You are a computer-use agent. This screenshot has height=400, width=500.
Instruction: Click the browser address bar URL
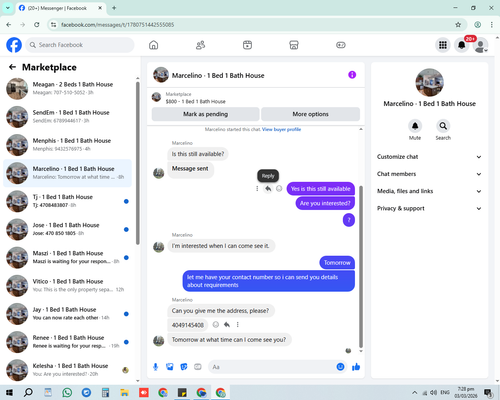coord(117,25)
